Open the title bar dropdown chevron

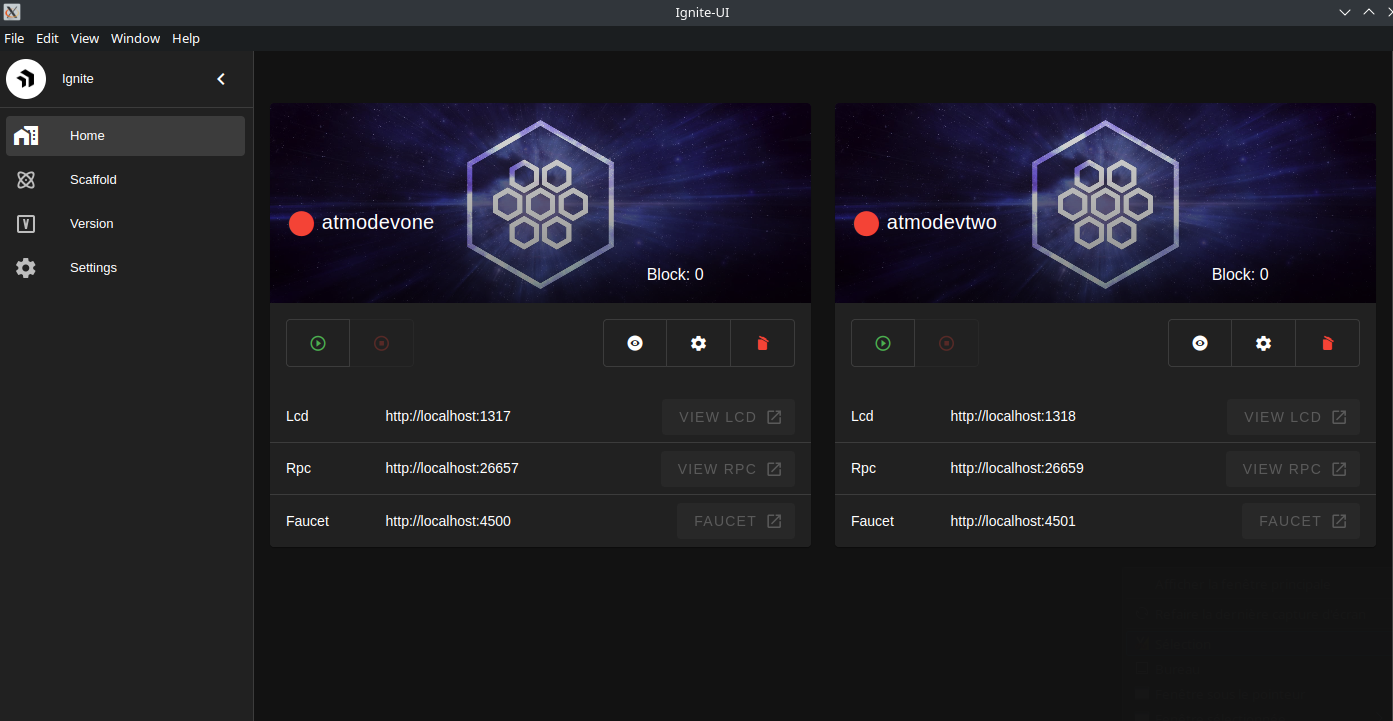point(1344,12)
